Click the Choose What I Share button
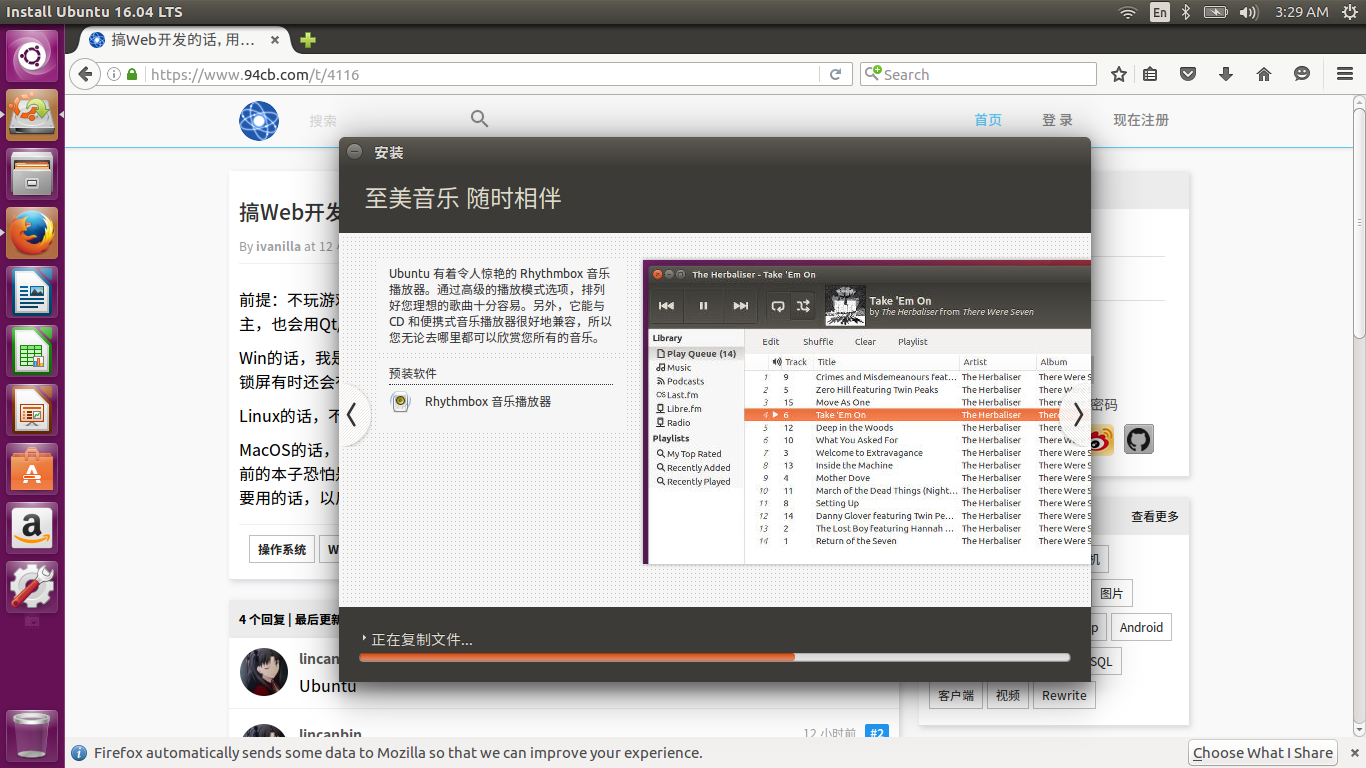 pyautogui.click(x=1264, y=753)
